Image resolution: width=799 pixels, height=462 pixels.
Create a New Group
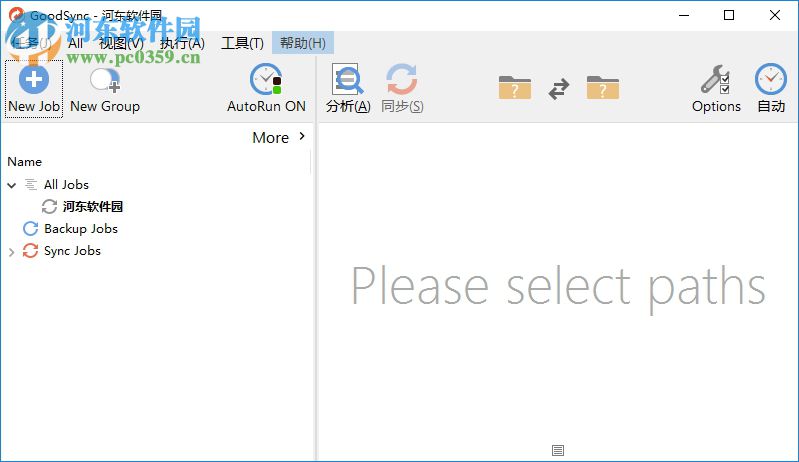[x=105, y=89]
